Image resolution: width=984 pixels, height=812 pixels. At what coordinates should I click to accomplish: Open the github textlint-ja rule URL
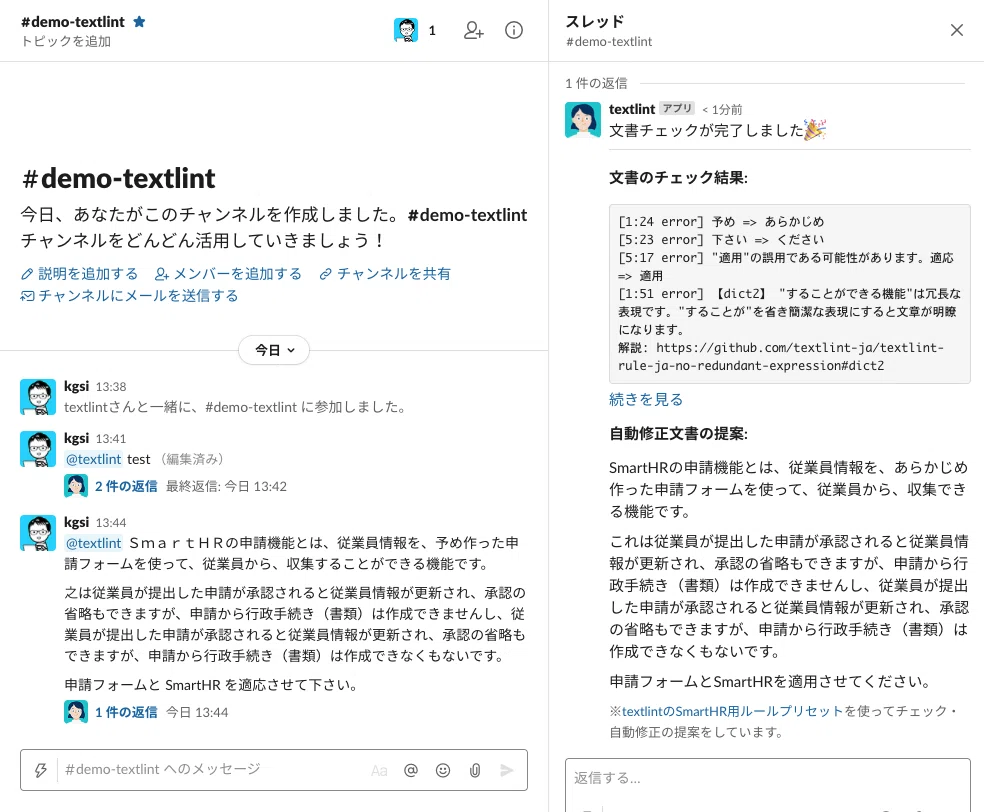(781, 356)
